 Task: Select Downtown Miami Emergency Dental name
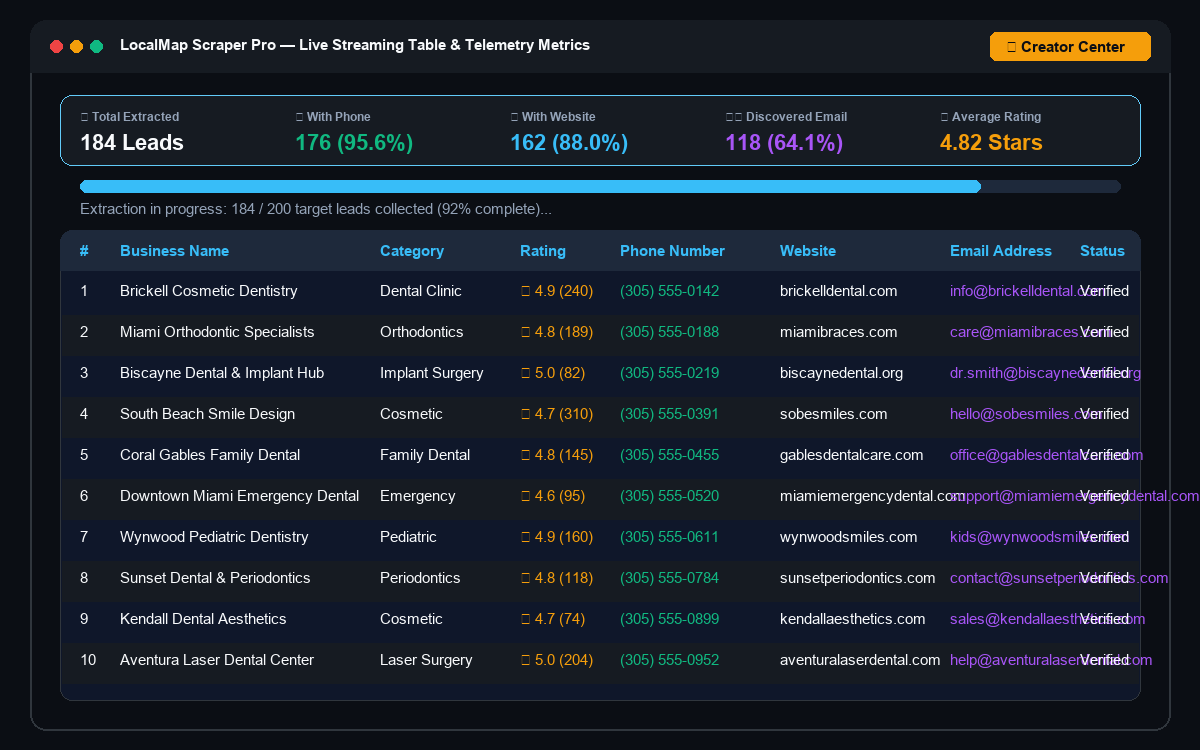point(239,496)
